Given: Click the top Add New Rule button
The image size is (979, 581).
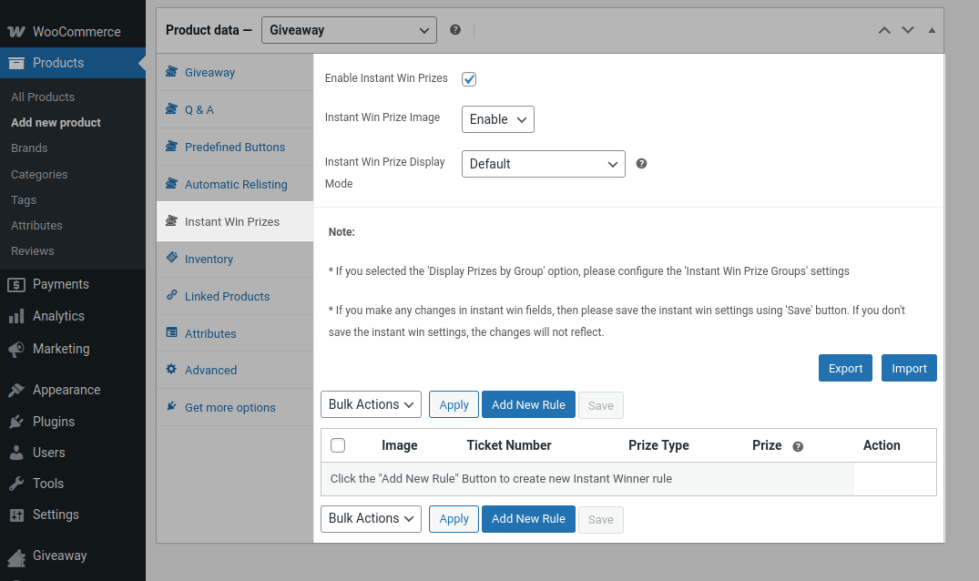Looking at the screenshot, I should [x=528, y=404].
